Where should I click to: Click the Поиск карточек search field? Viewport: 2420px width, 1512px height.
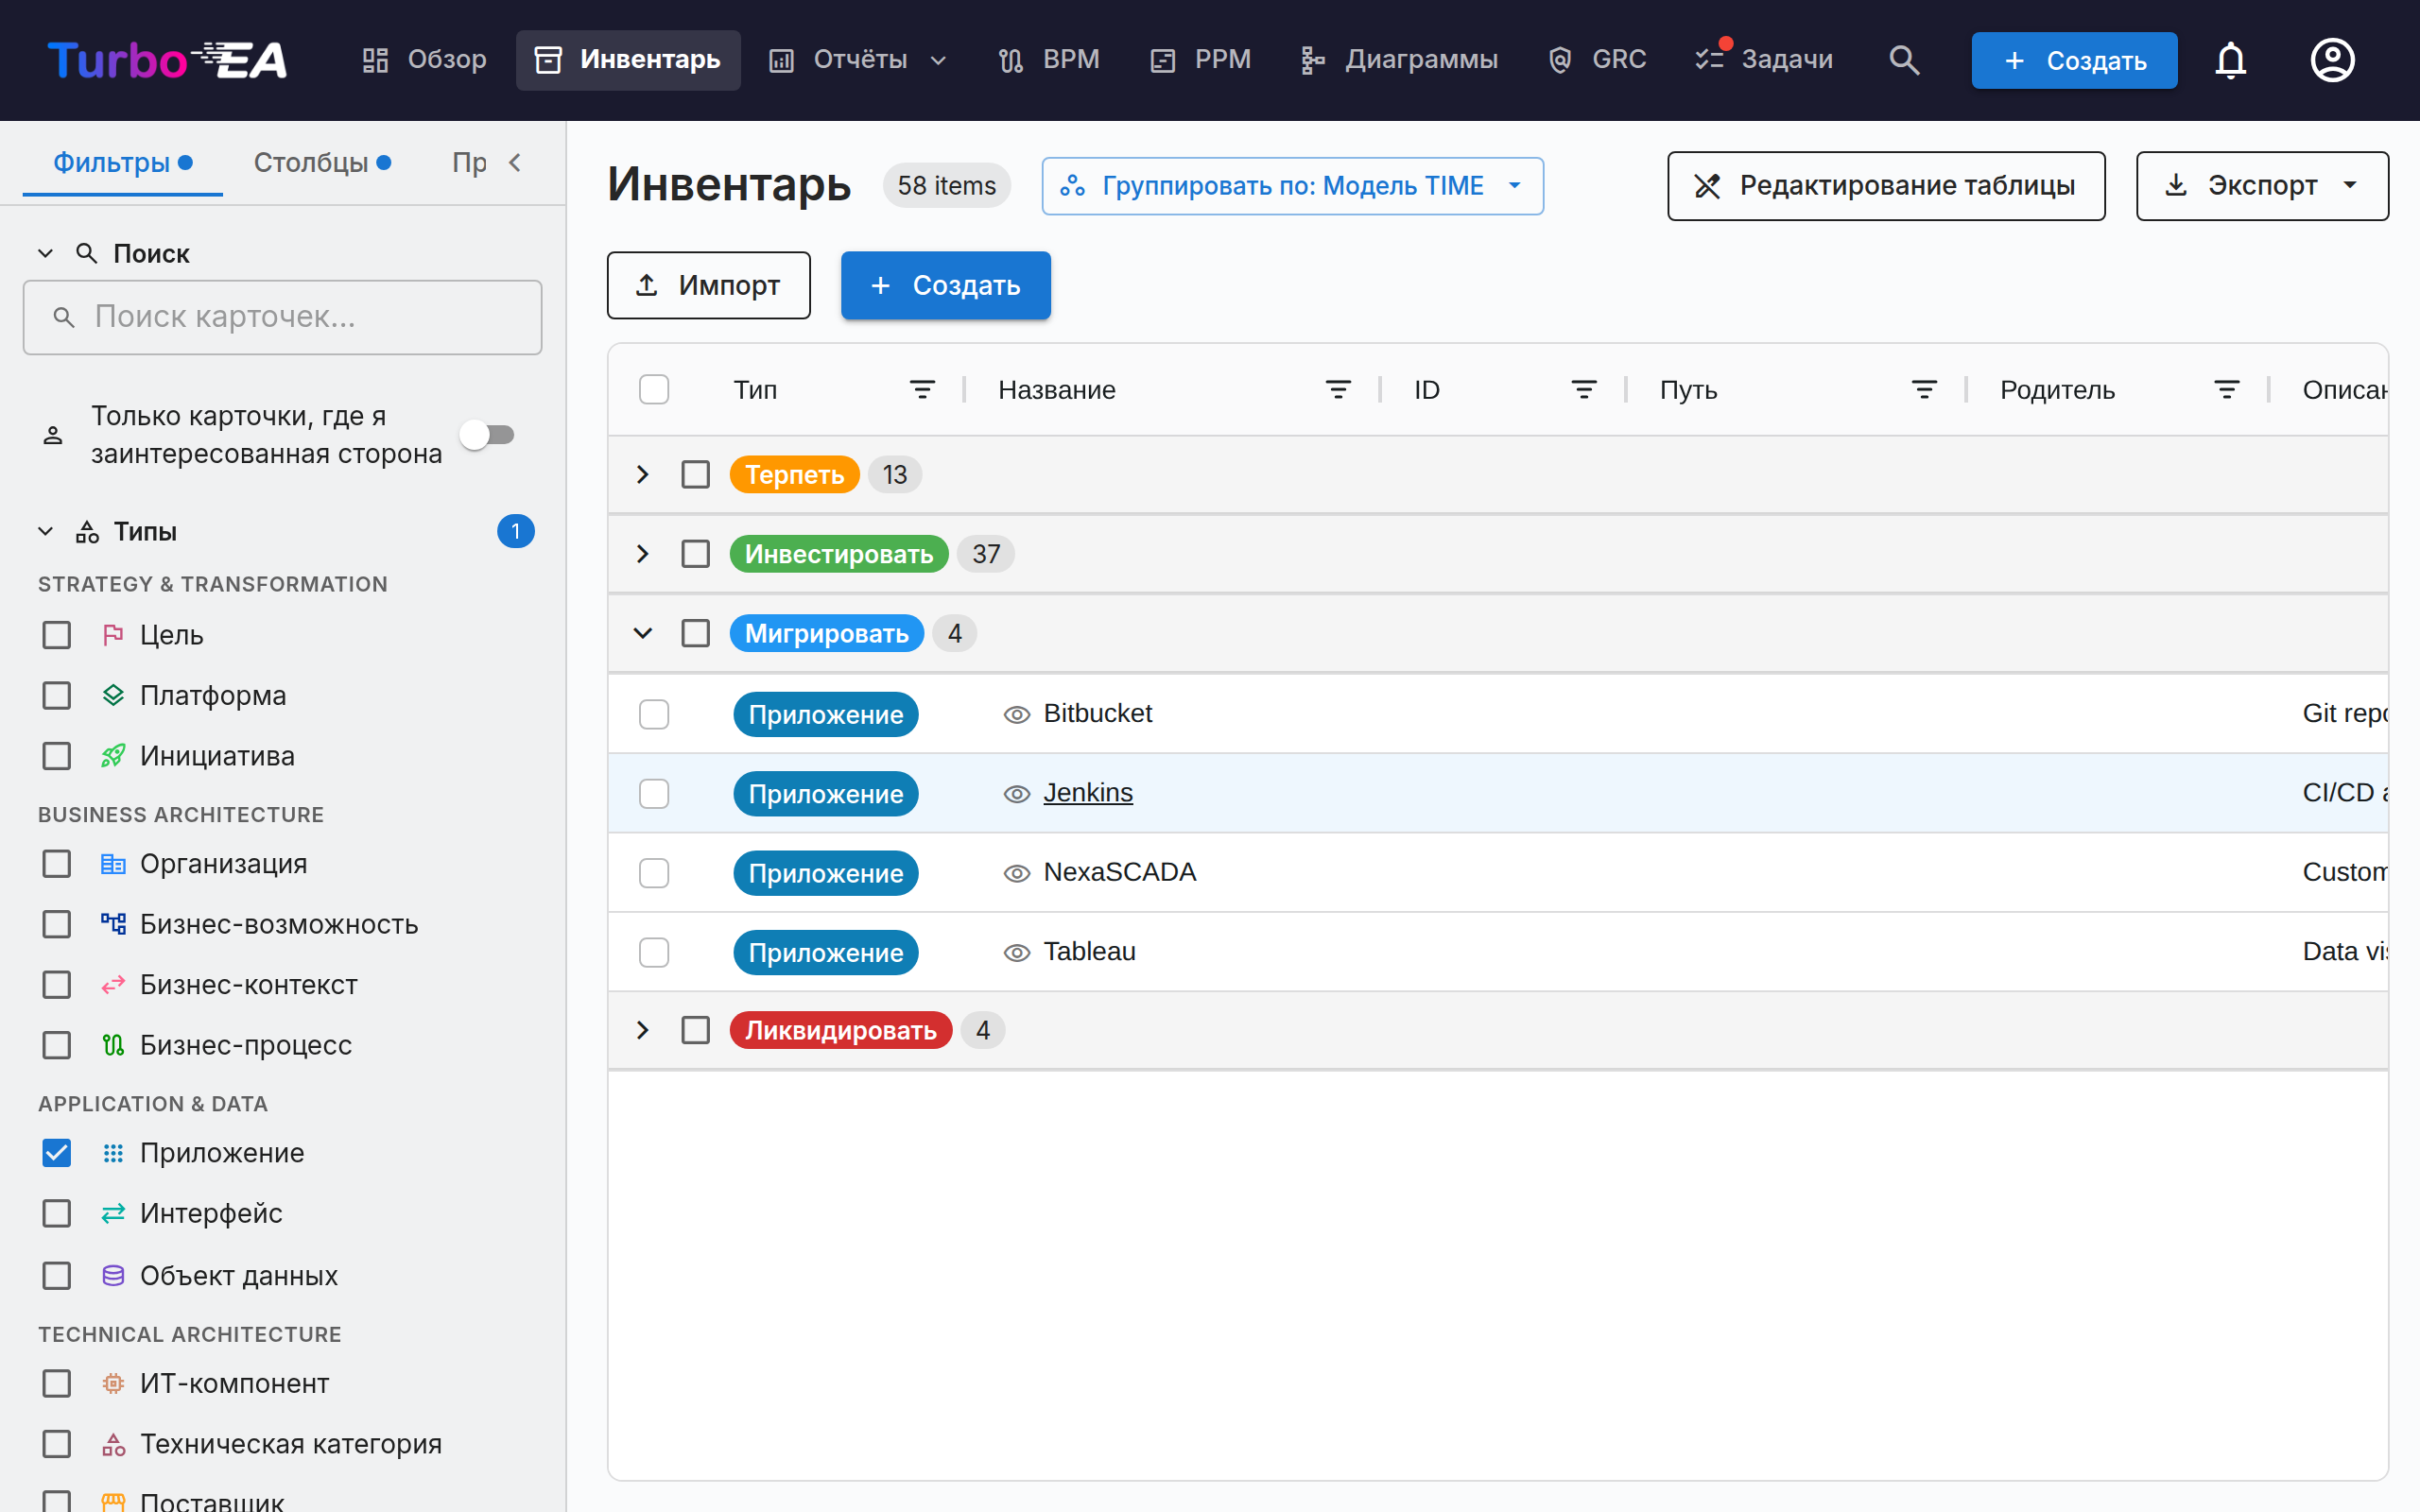coord(283,318)
